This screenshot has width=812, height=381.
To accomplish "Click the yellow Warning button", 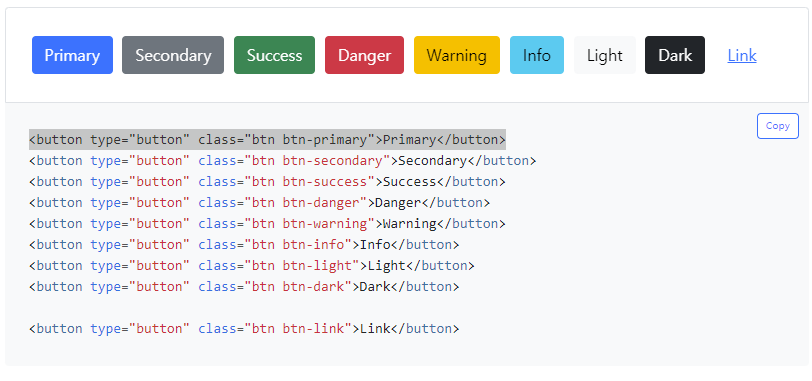I will [457, 55].
